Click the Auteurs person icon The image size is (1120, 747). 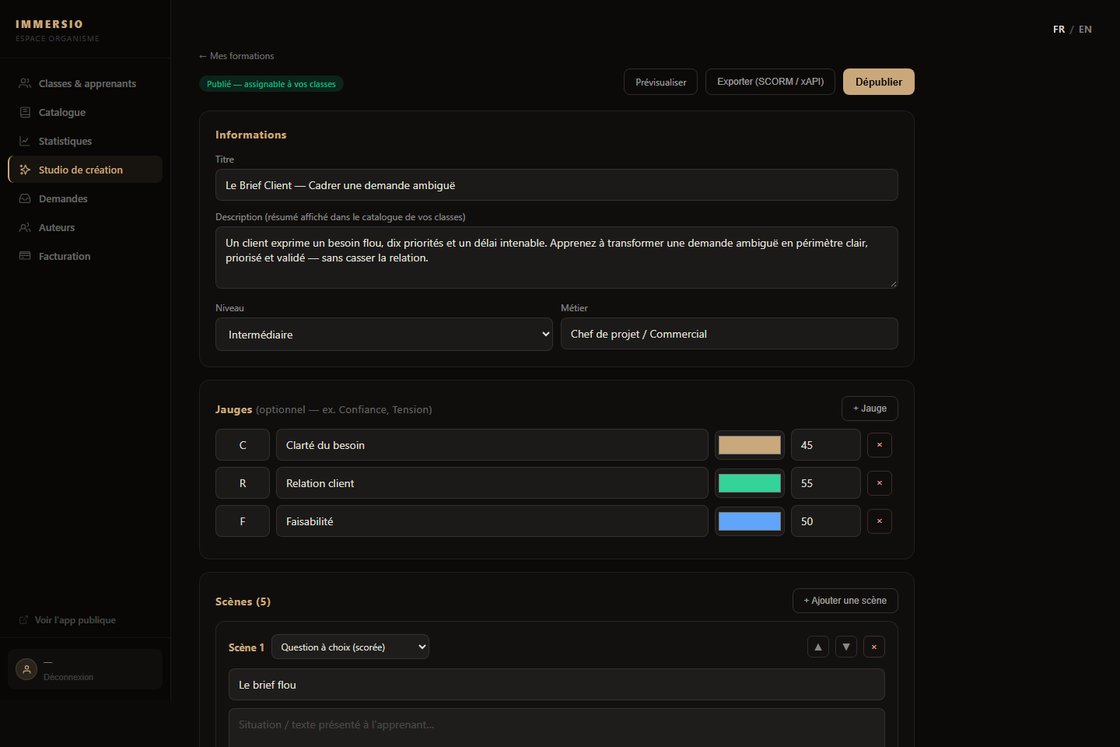click(x=25, y=227)
